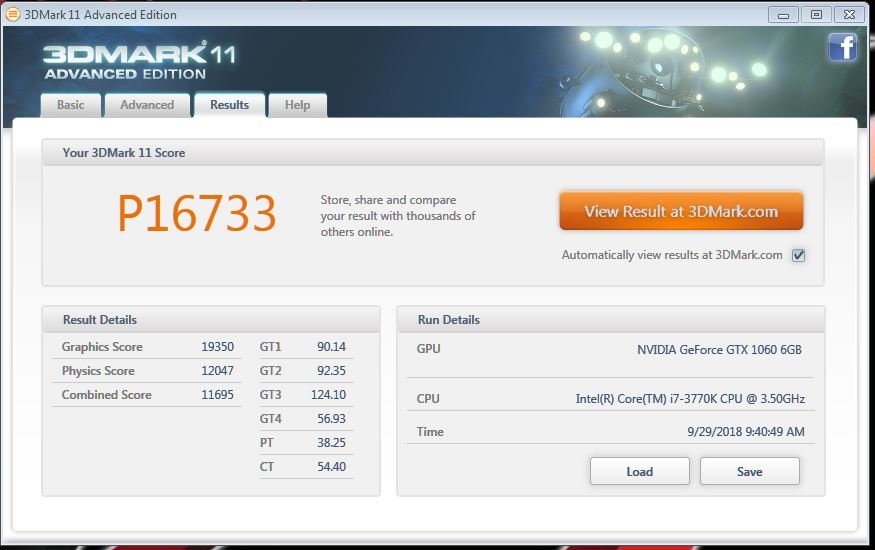
Task: Click the Run Details panel header
Action: [x=610, y=320]
